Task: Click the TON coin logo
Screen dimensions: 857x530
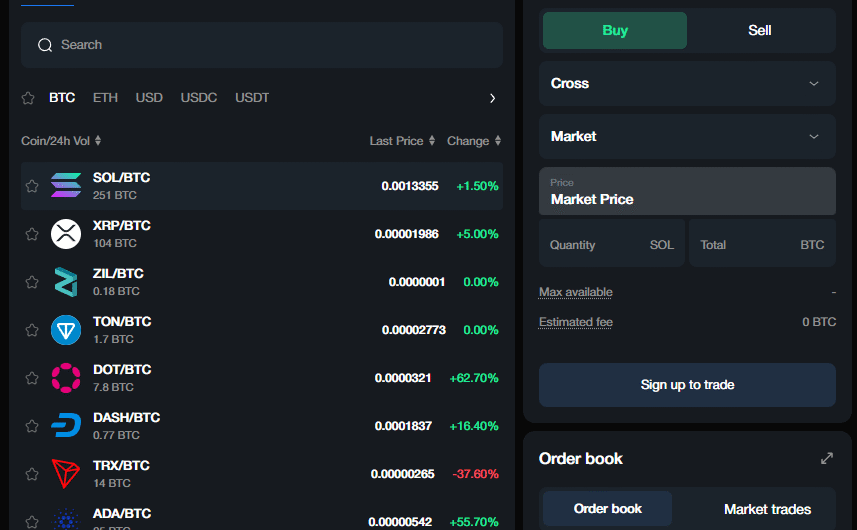Action: click(66, 330)
